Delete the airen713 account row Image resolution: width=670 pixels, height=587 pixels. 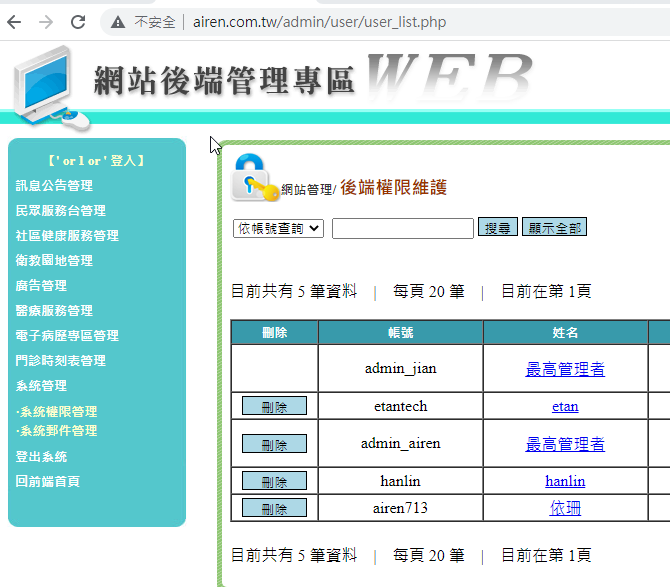274,508
